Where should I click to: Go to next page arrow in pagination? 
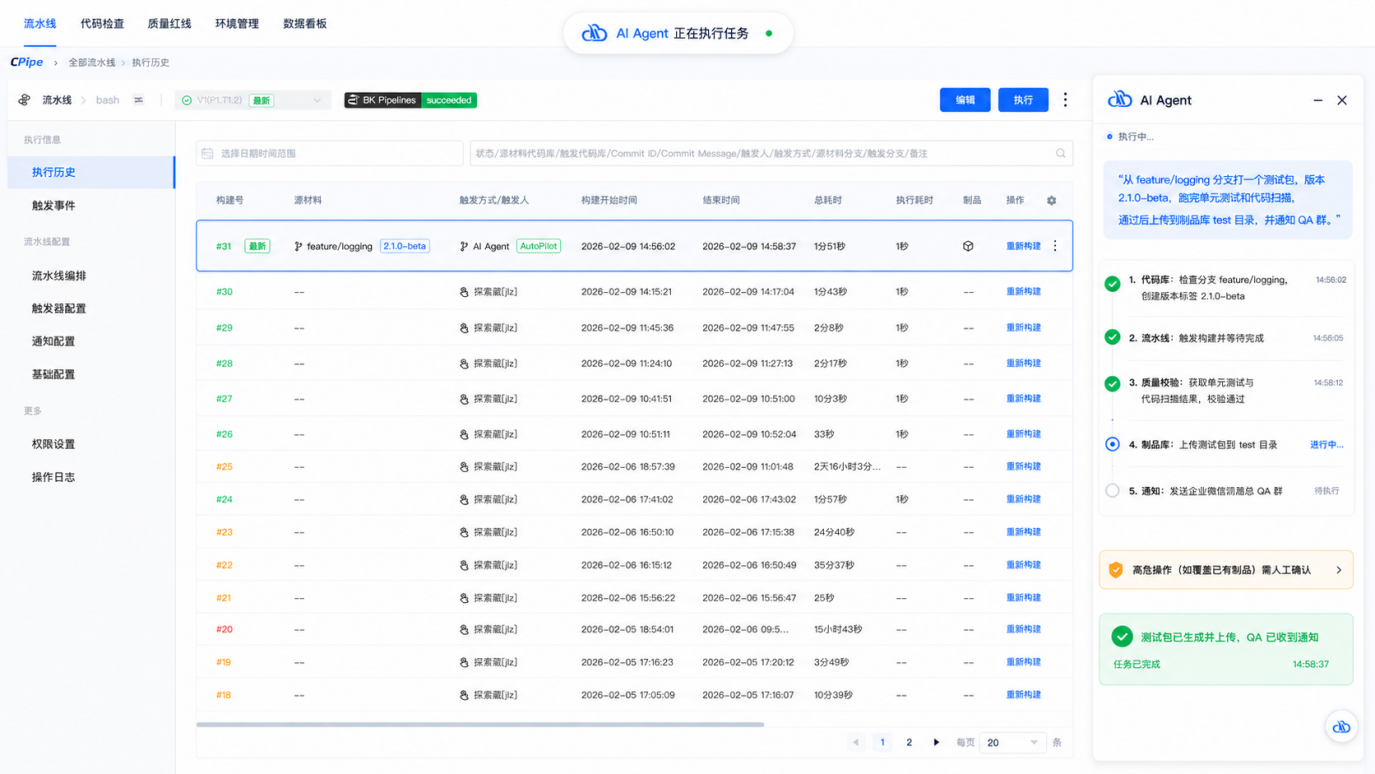(x=936, y=742)
